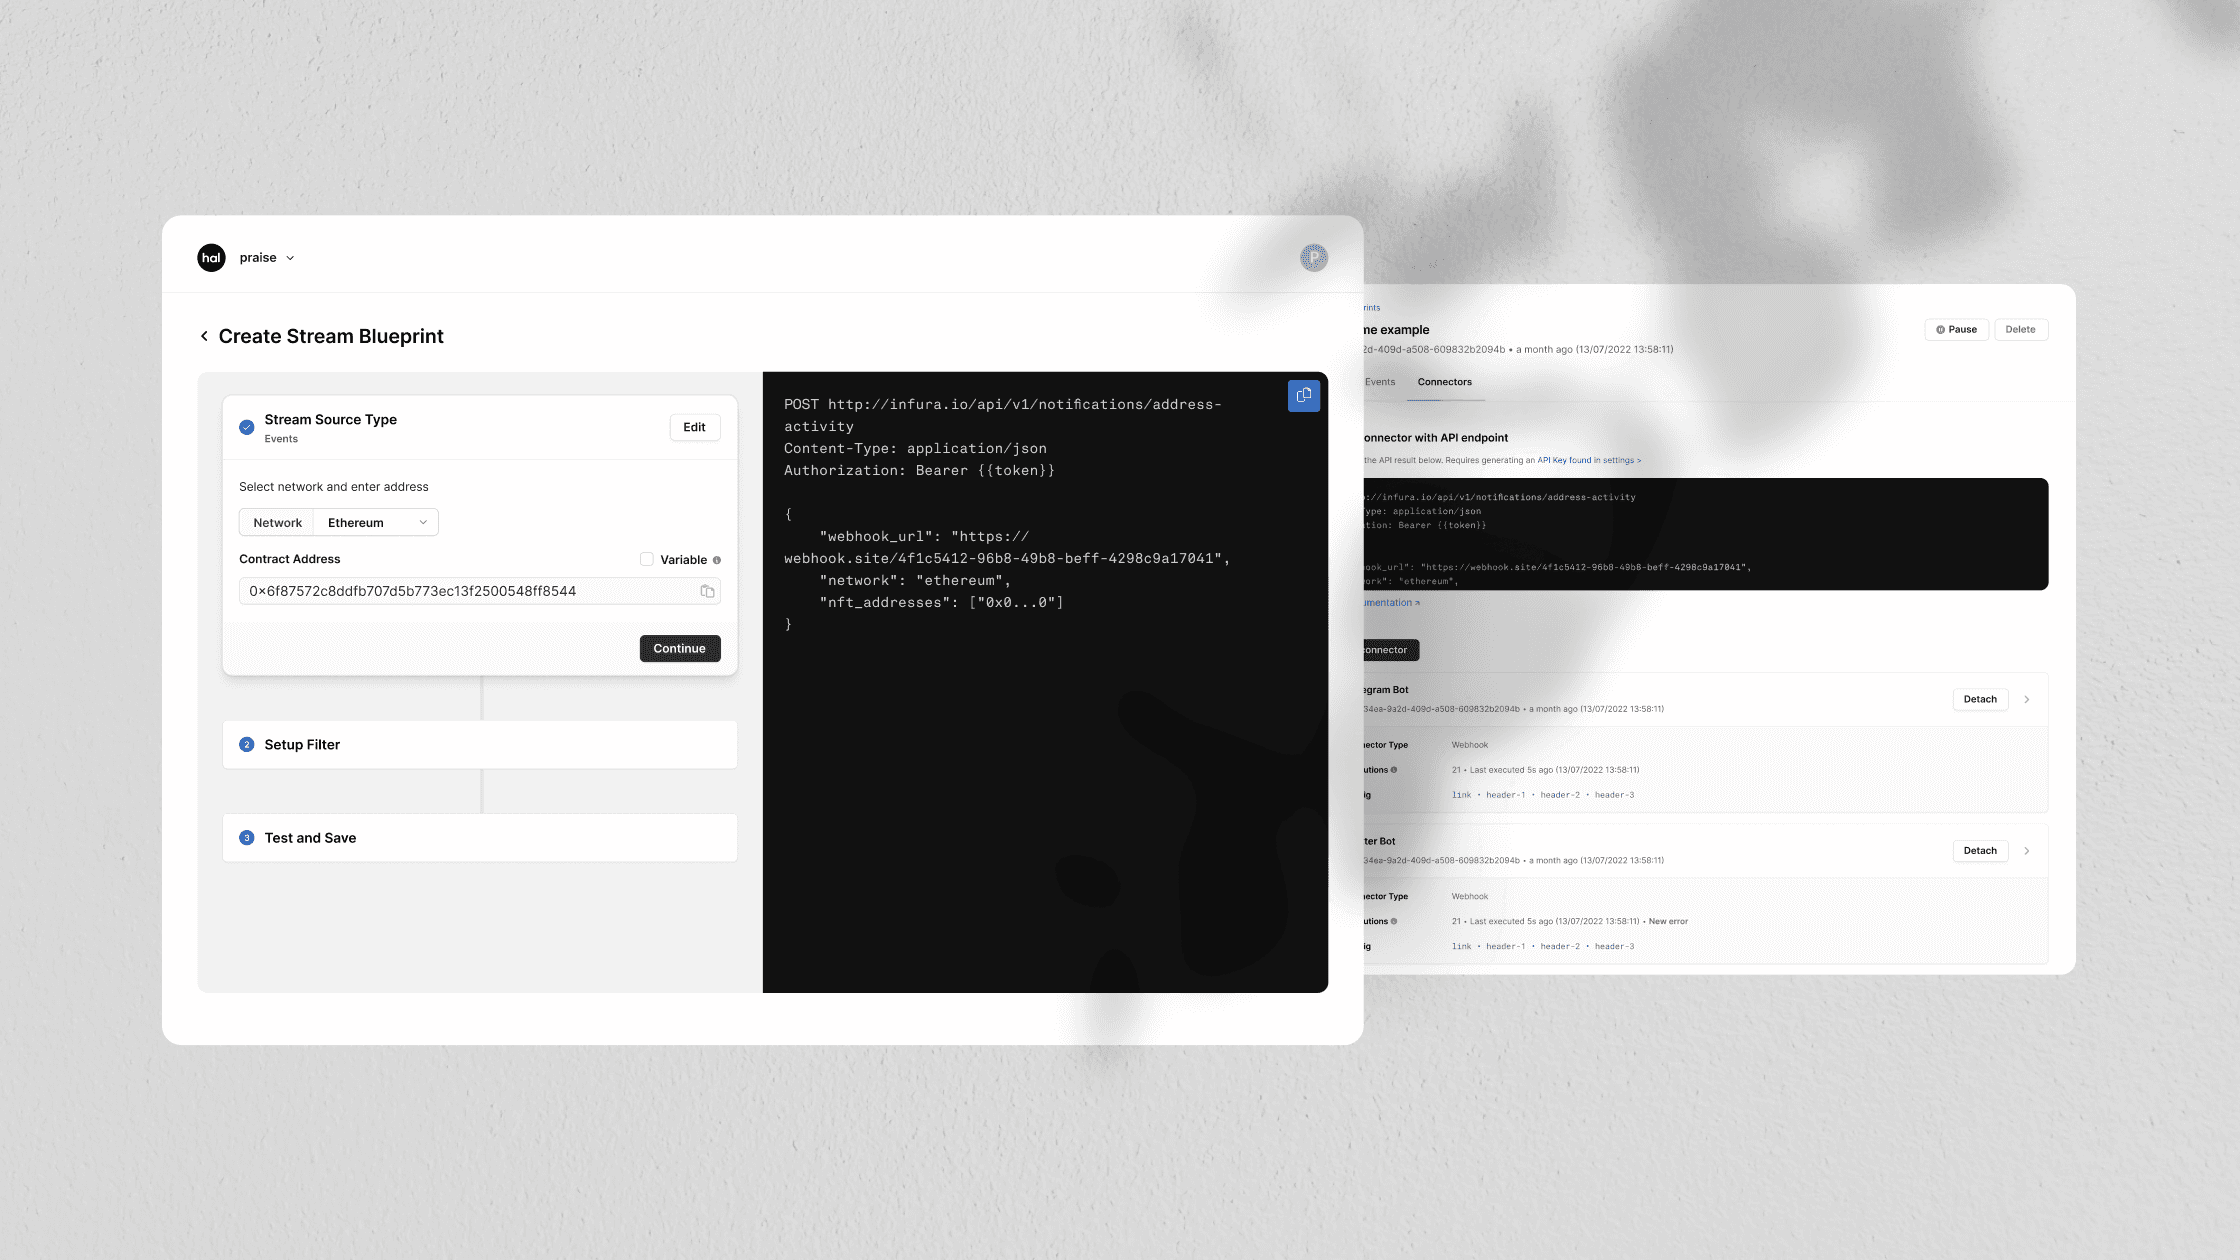Go back using the Create Stream Blueprint arrow
2240x1260 pixels.
click(204, 336)
